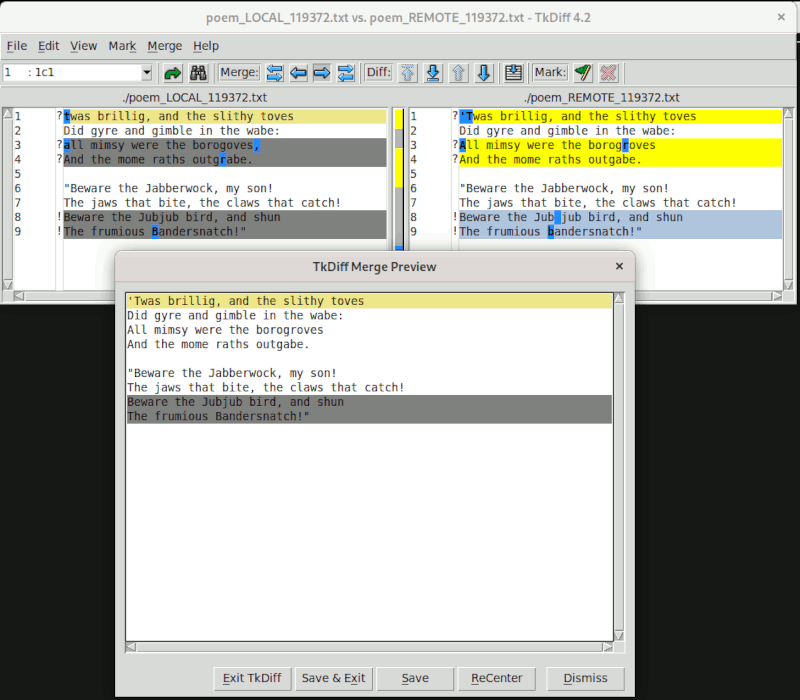Screen dimensions: 800x700
Task: Click left pane line 'The frumious Bandersnatch!'
Action: tap(224, 232)
